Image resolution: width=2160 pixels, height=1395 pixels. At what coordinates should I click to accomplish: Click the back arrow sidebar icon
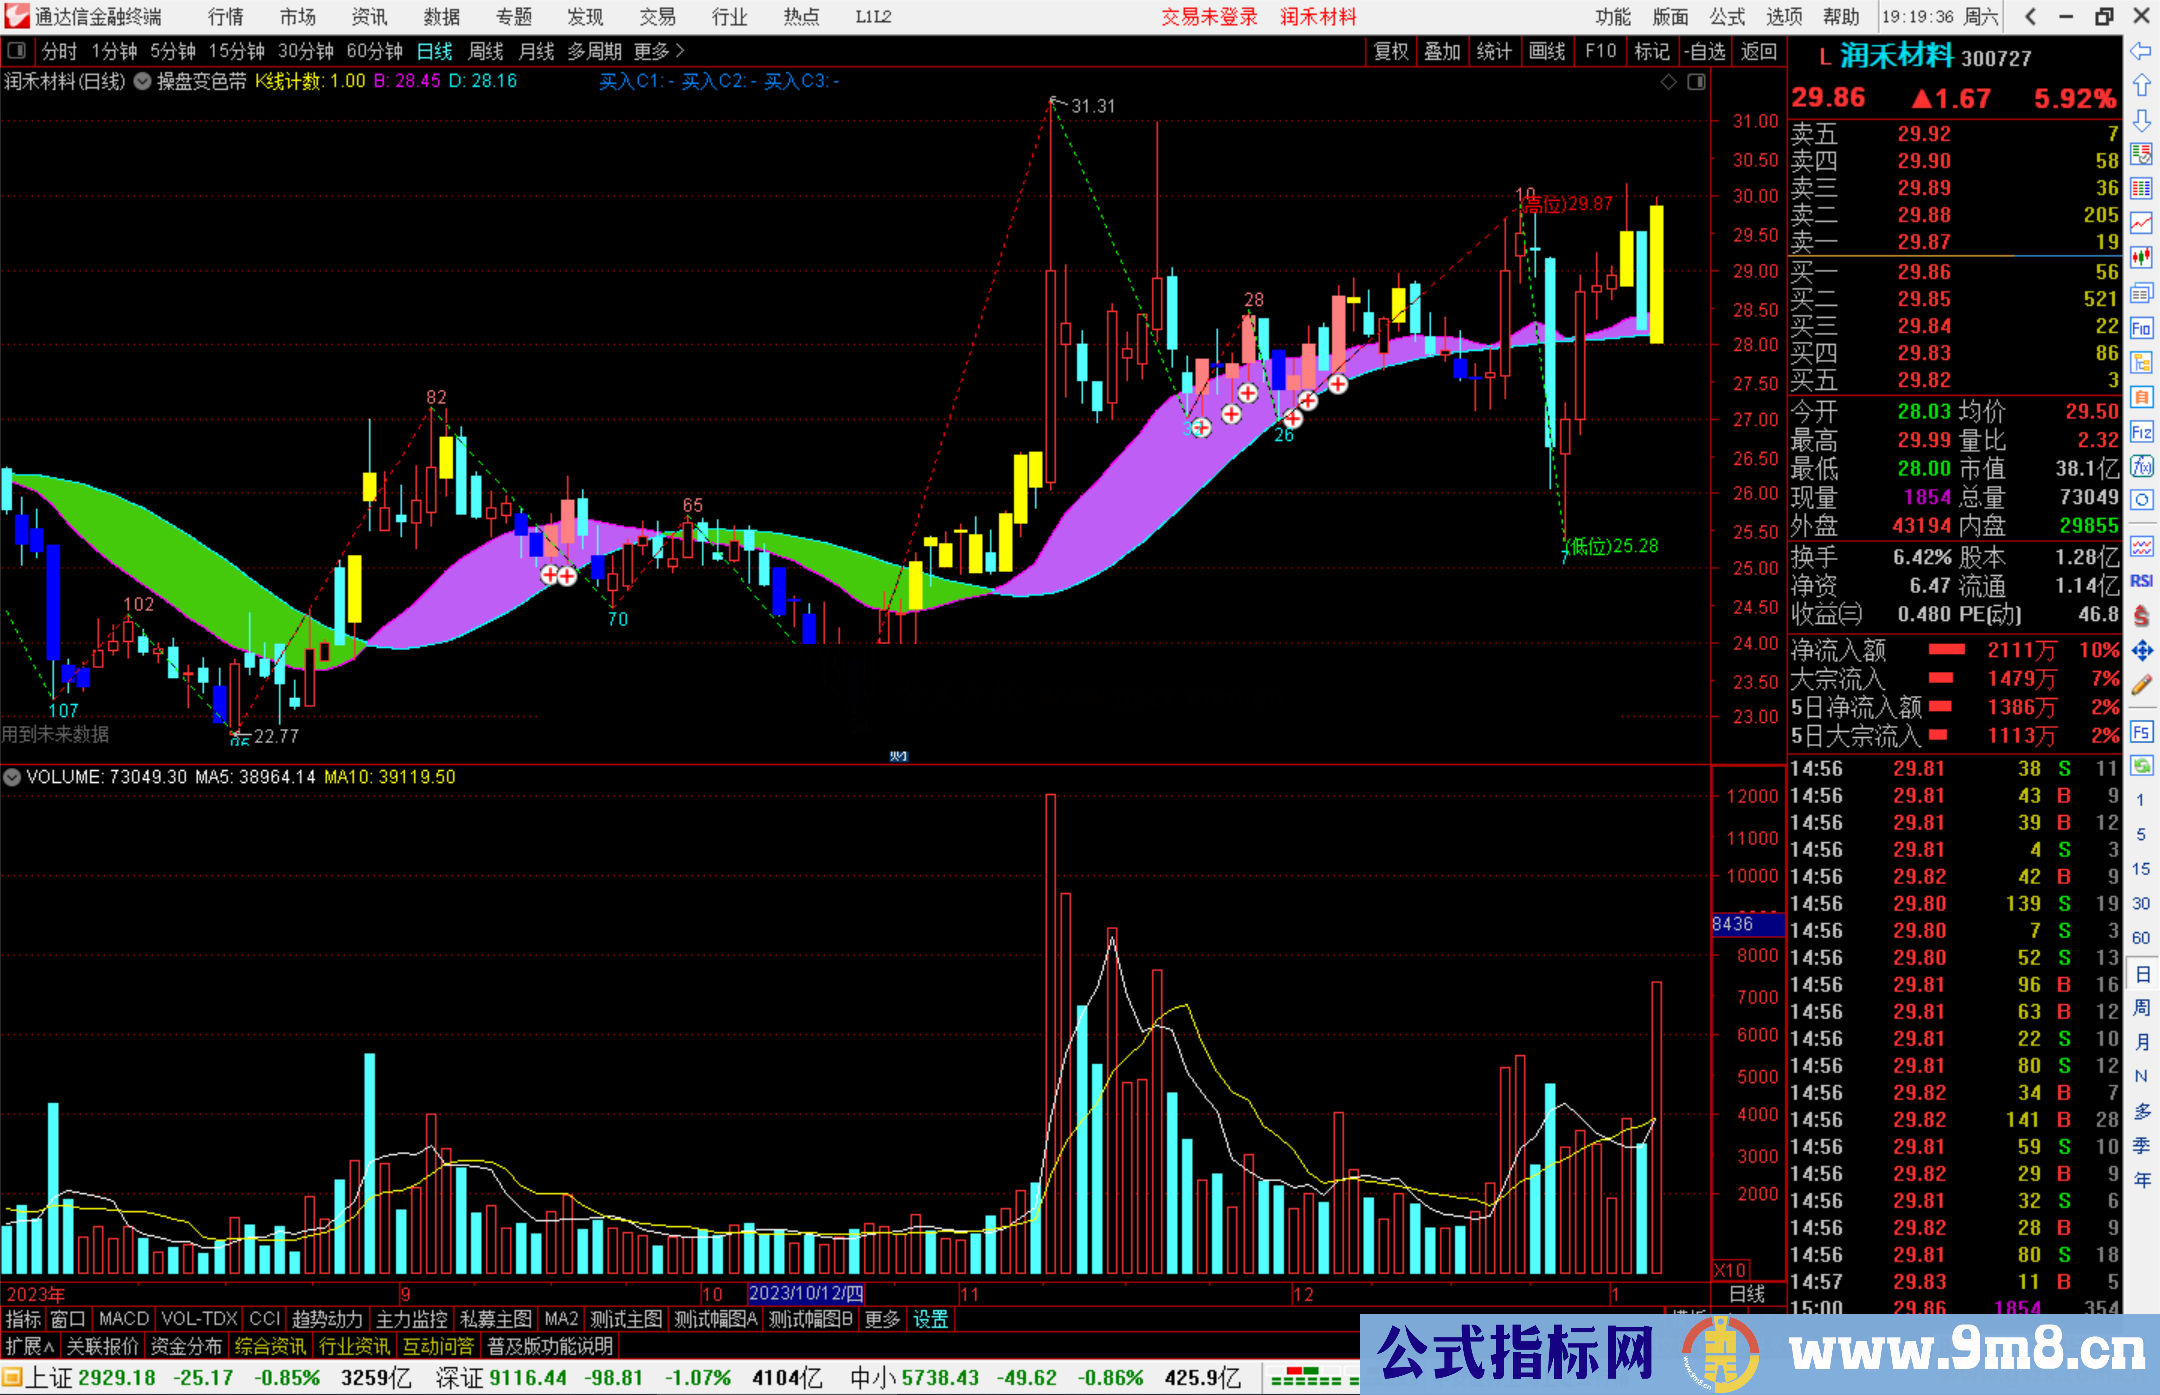click(x=2141, y=51)
